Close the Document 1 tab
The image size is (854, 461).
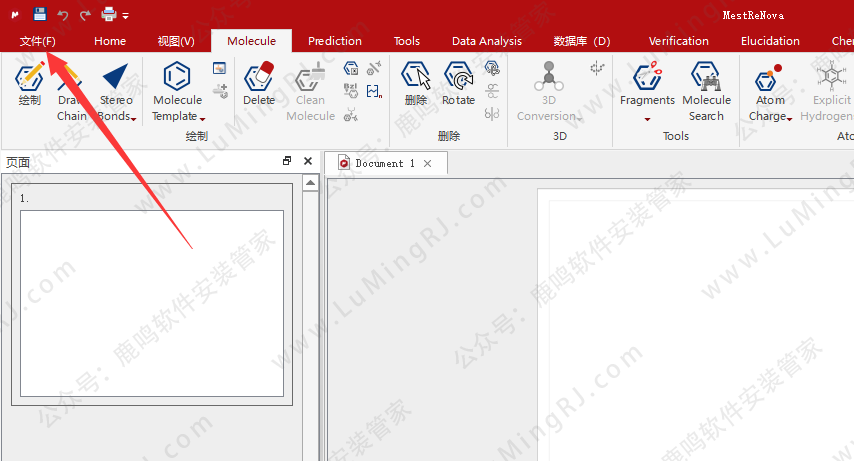pyautogui.click(x=428, y=163)
